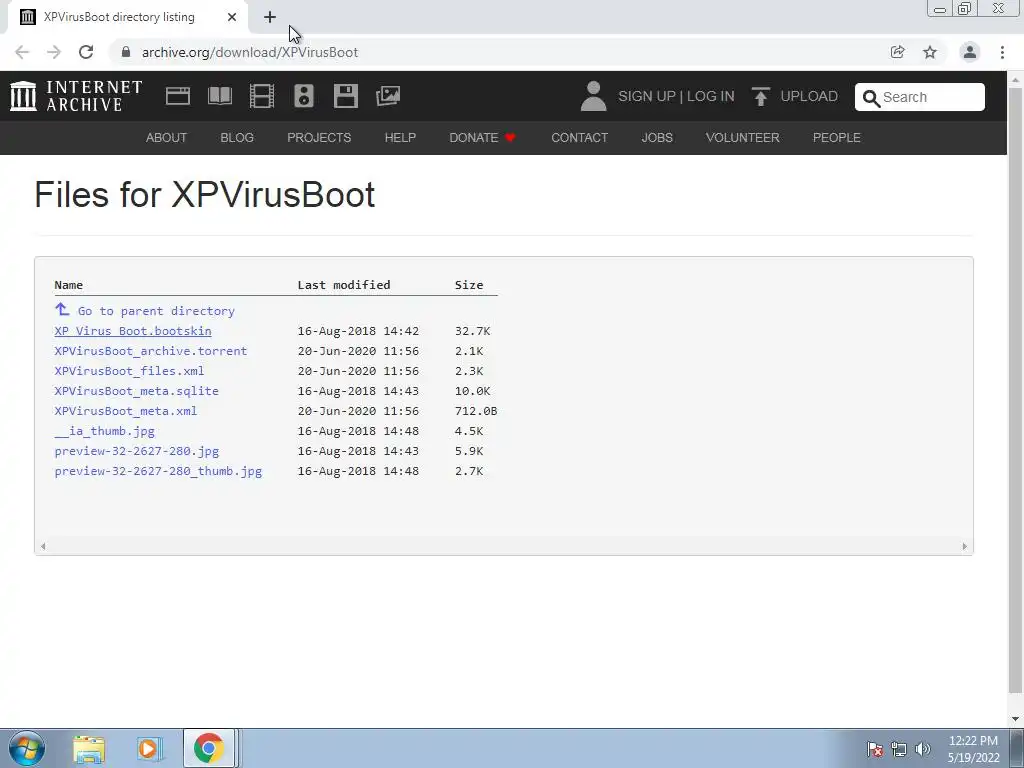This screenshot has height=768, width=1024.
Task: Open File Explorer from the taskbar
Action: [x=89, y=749]
